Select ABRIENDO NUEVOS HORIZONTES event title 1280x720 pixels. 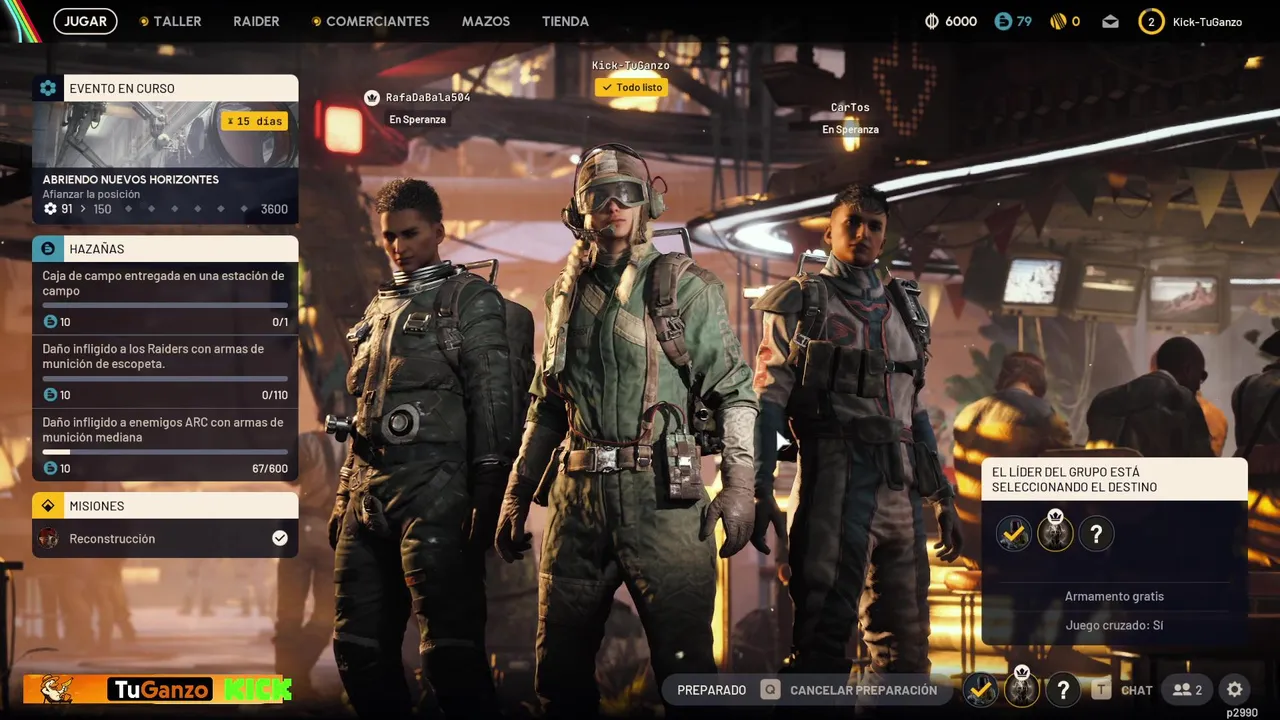(x=130, y=179)
